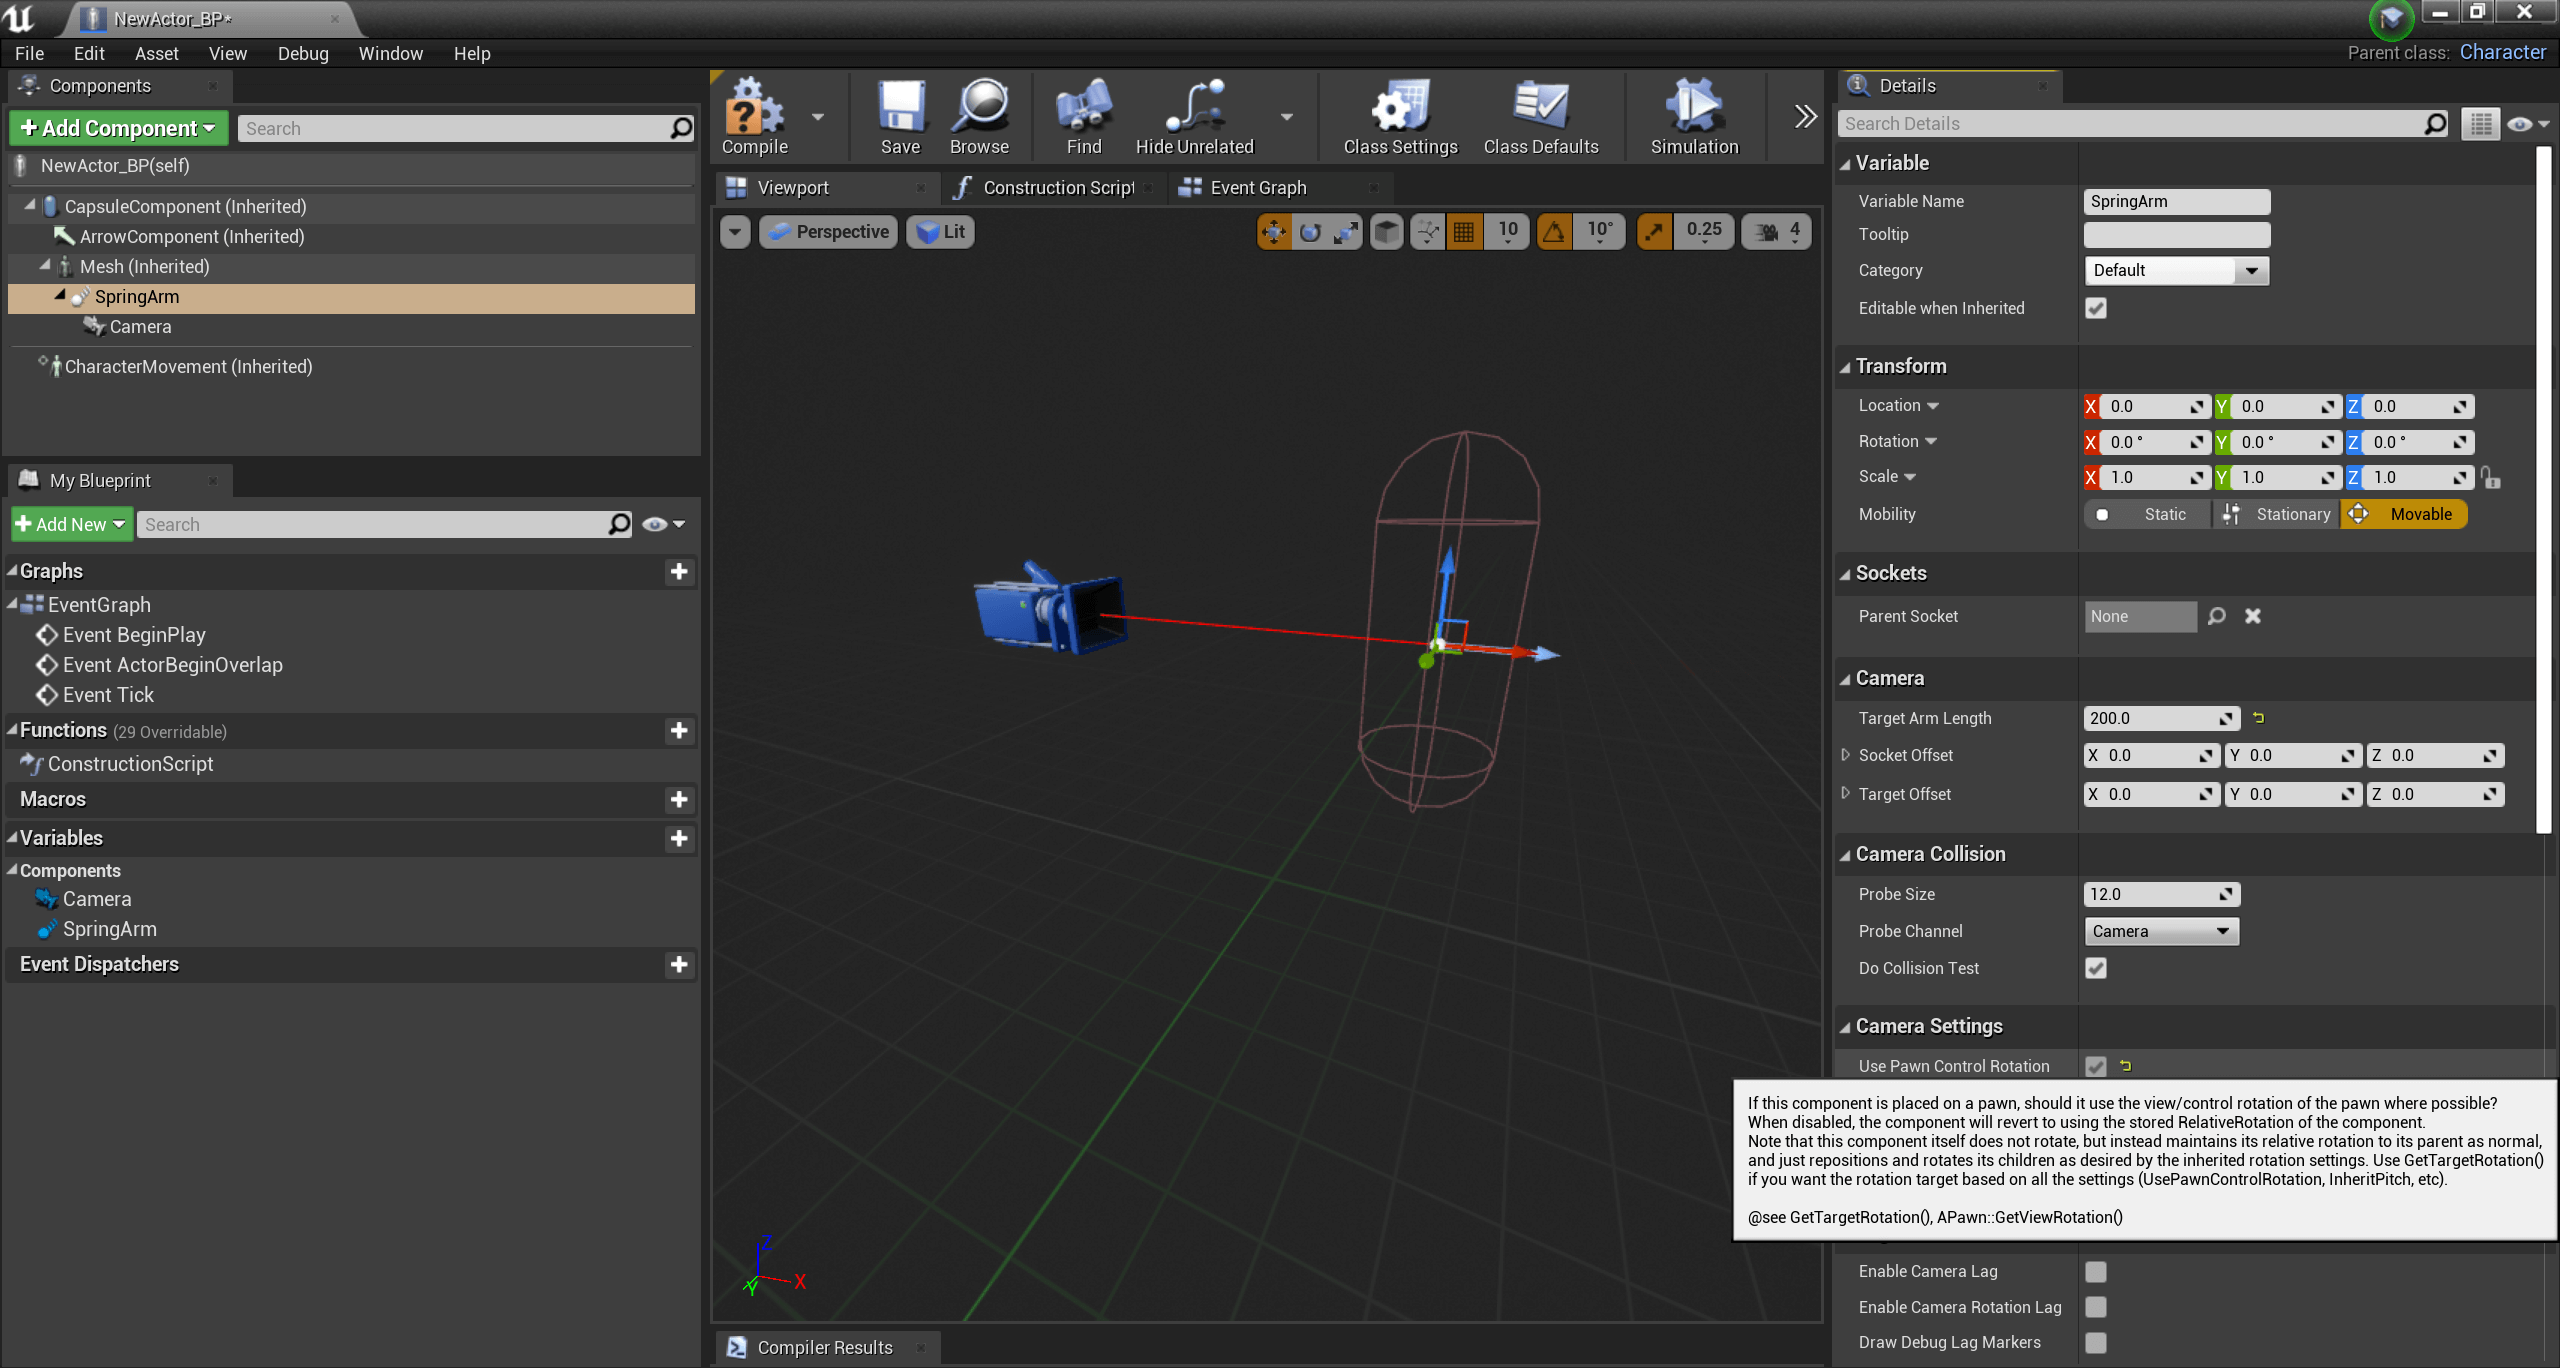Reset Target Arm Length to default
Viewport: 2560px width, 1368px height.
click(x=2258, y=718)
